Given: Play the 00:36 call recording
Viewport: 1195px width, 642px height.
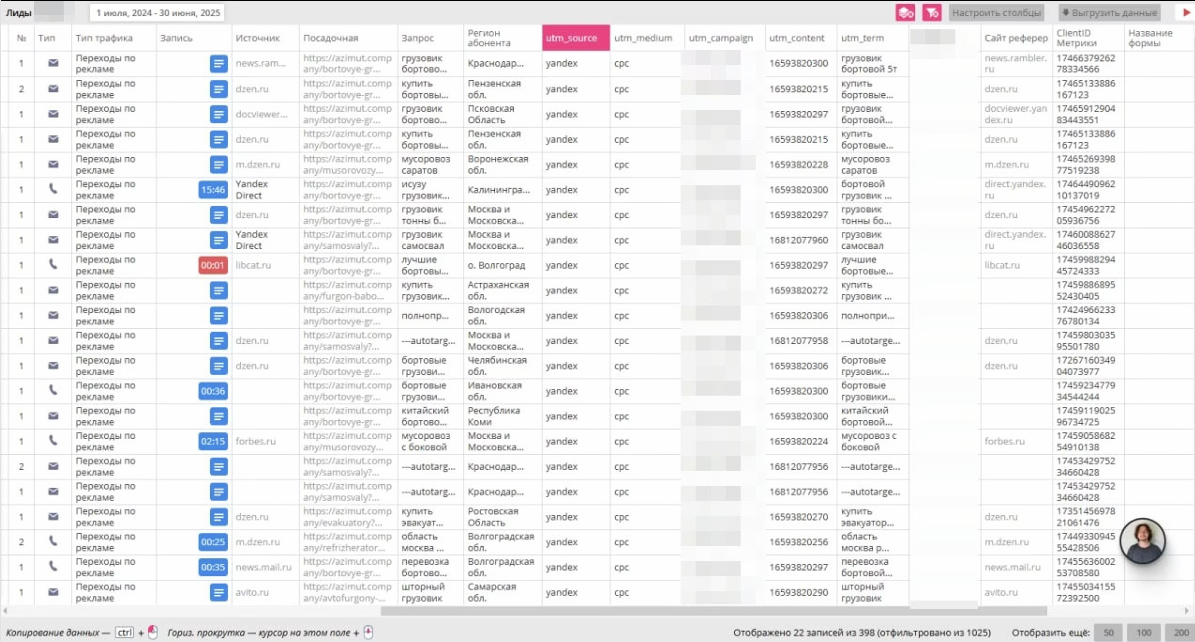Looking at the screenshot, I should click(x=213, y=391).
